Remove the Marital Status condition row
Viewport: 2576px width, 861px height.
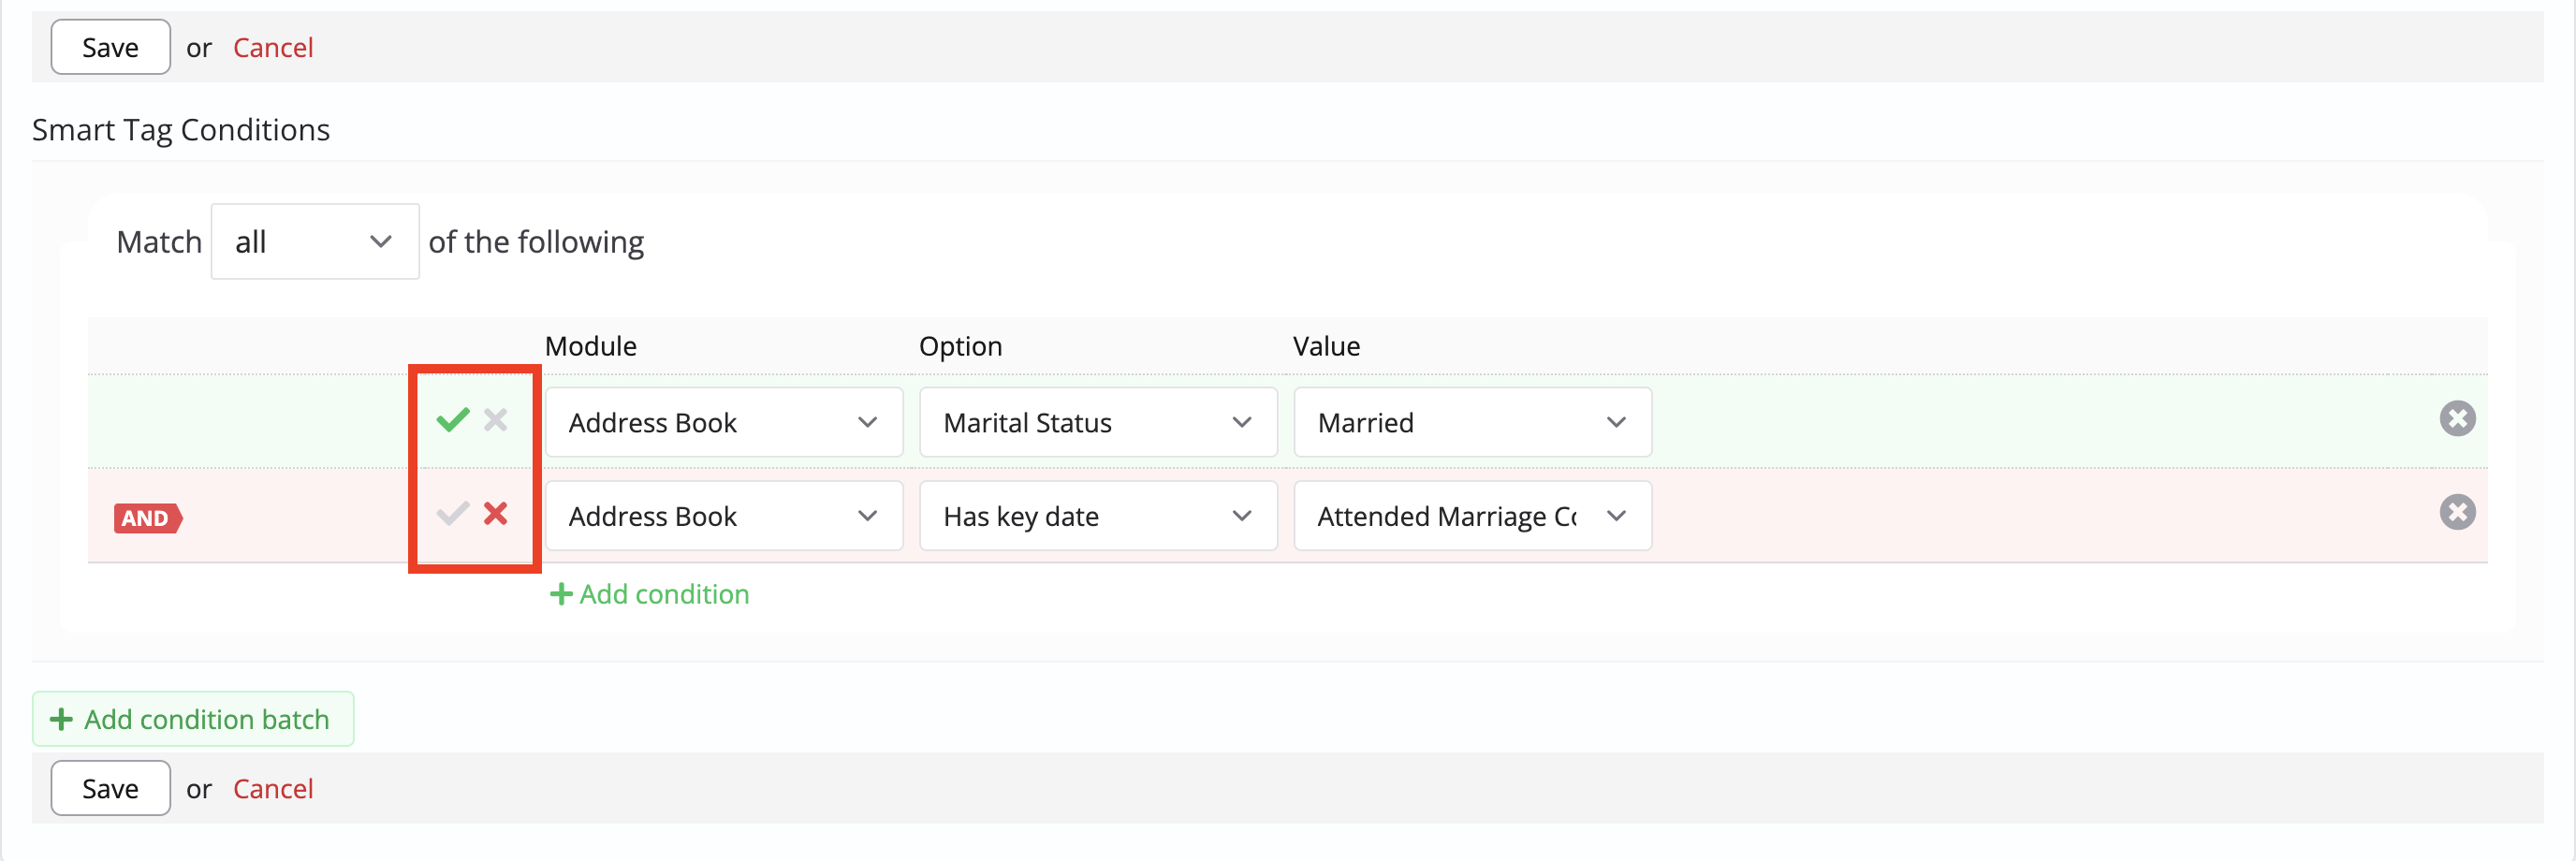tap(2457, 419)
